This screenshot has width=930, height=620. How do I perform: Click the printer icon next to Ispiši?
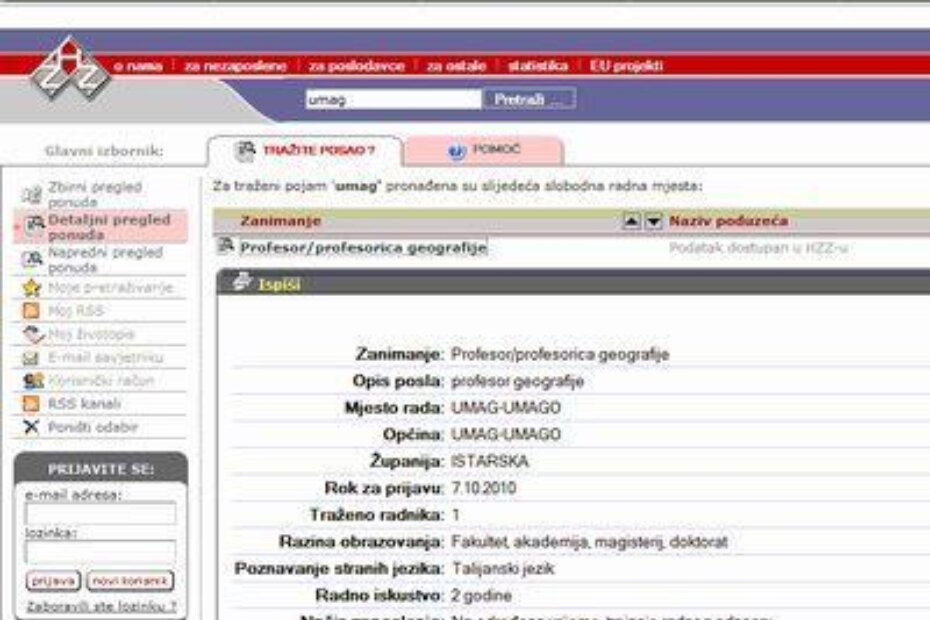(x=242, y=283)
